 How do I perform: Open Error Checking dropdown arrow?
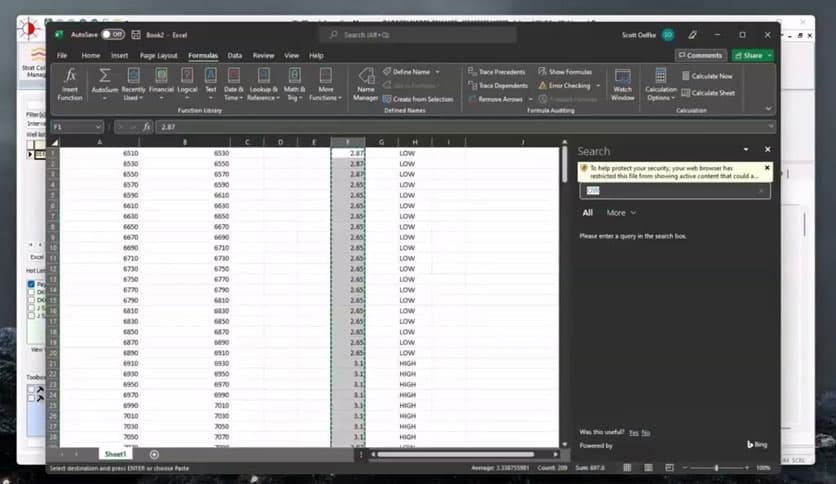click(598, 85)
